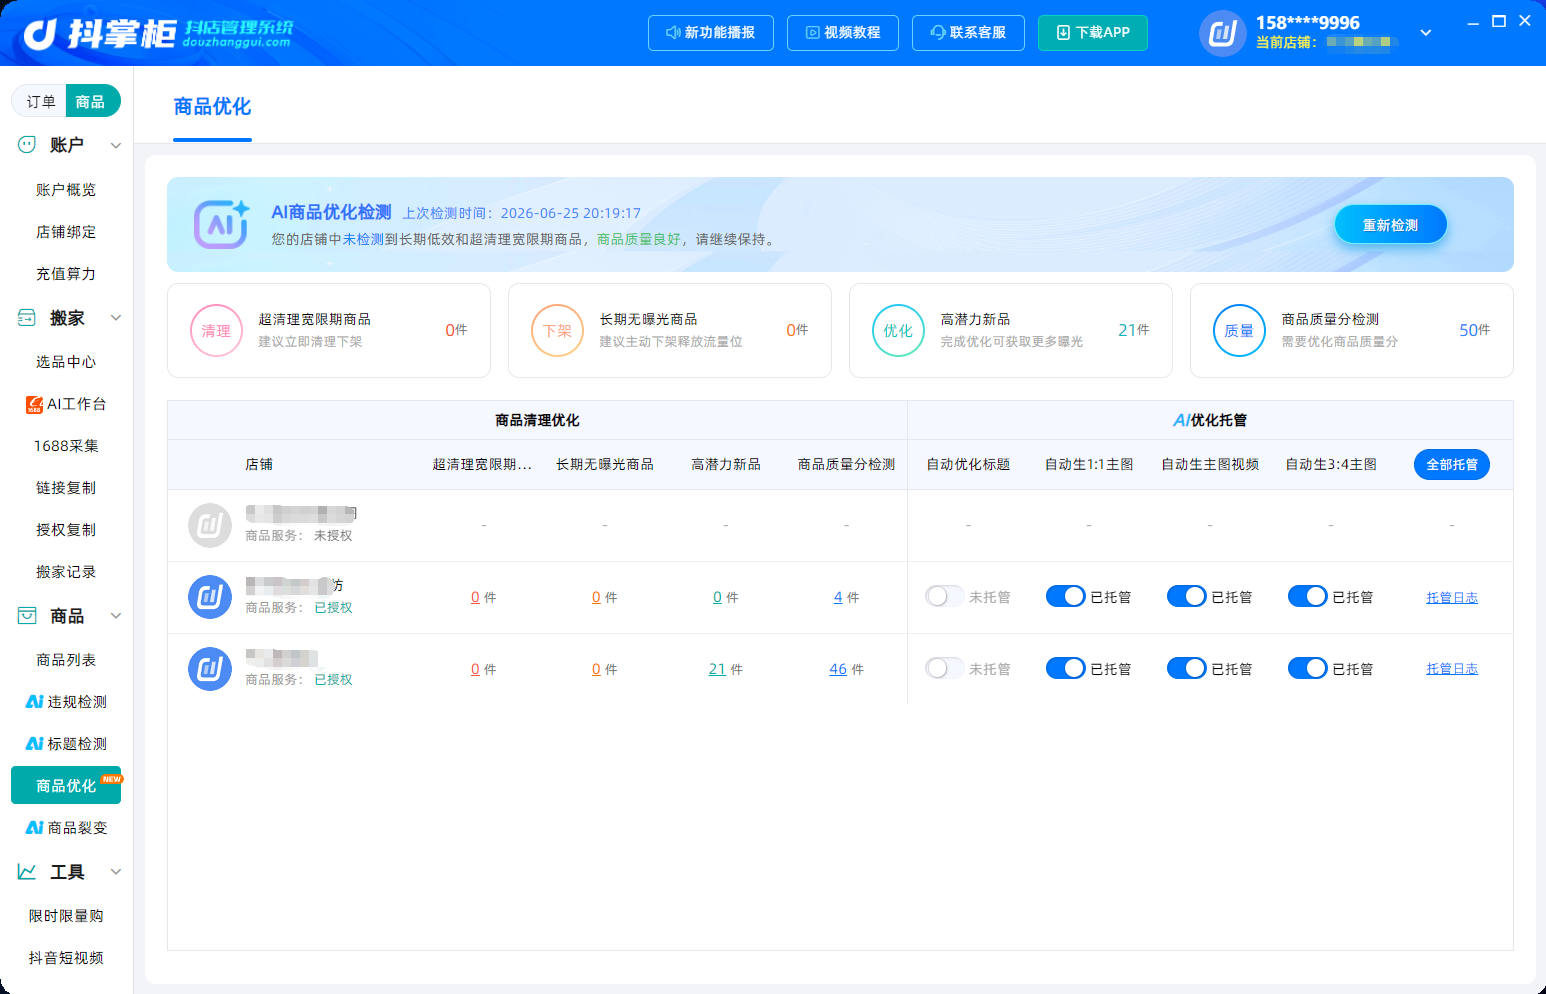Click the 工具 chart icon in sidebar

pyautogui.click(x=27, y=872)
